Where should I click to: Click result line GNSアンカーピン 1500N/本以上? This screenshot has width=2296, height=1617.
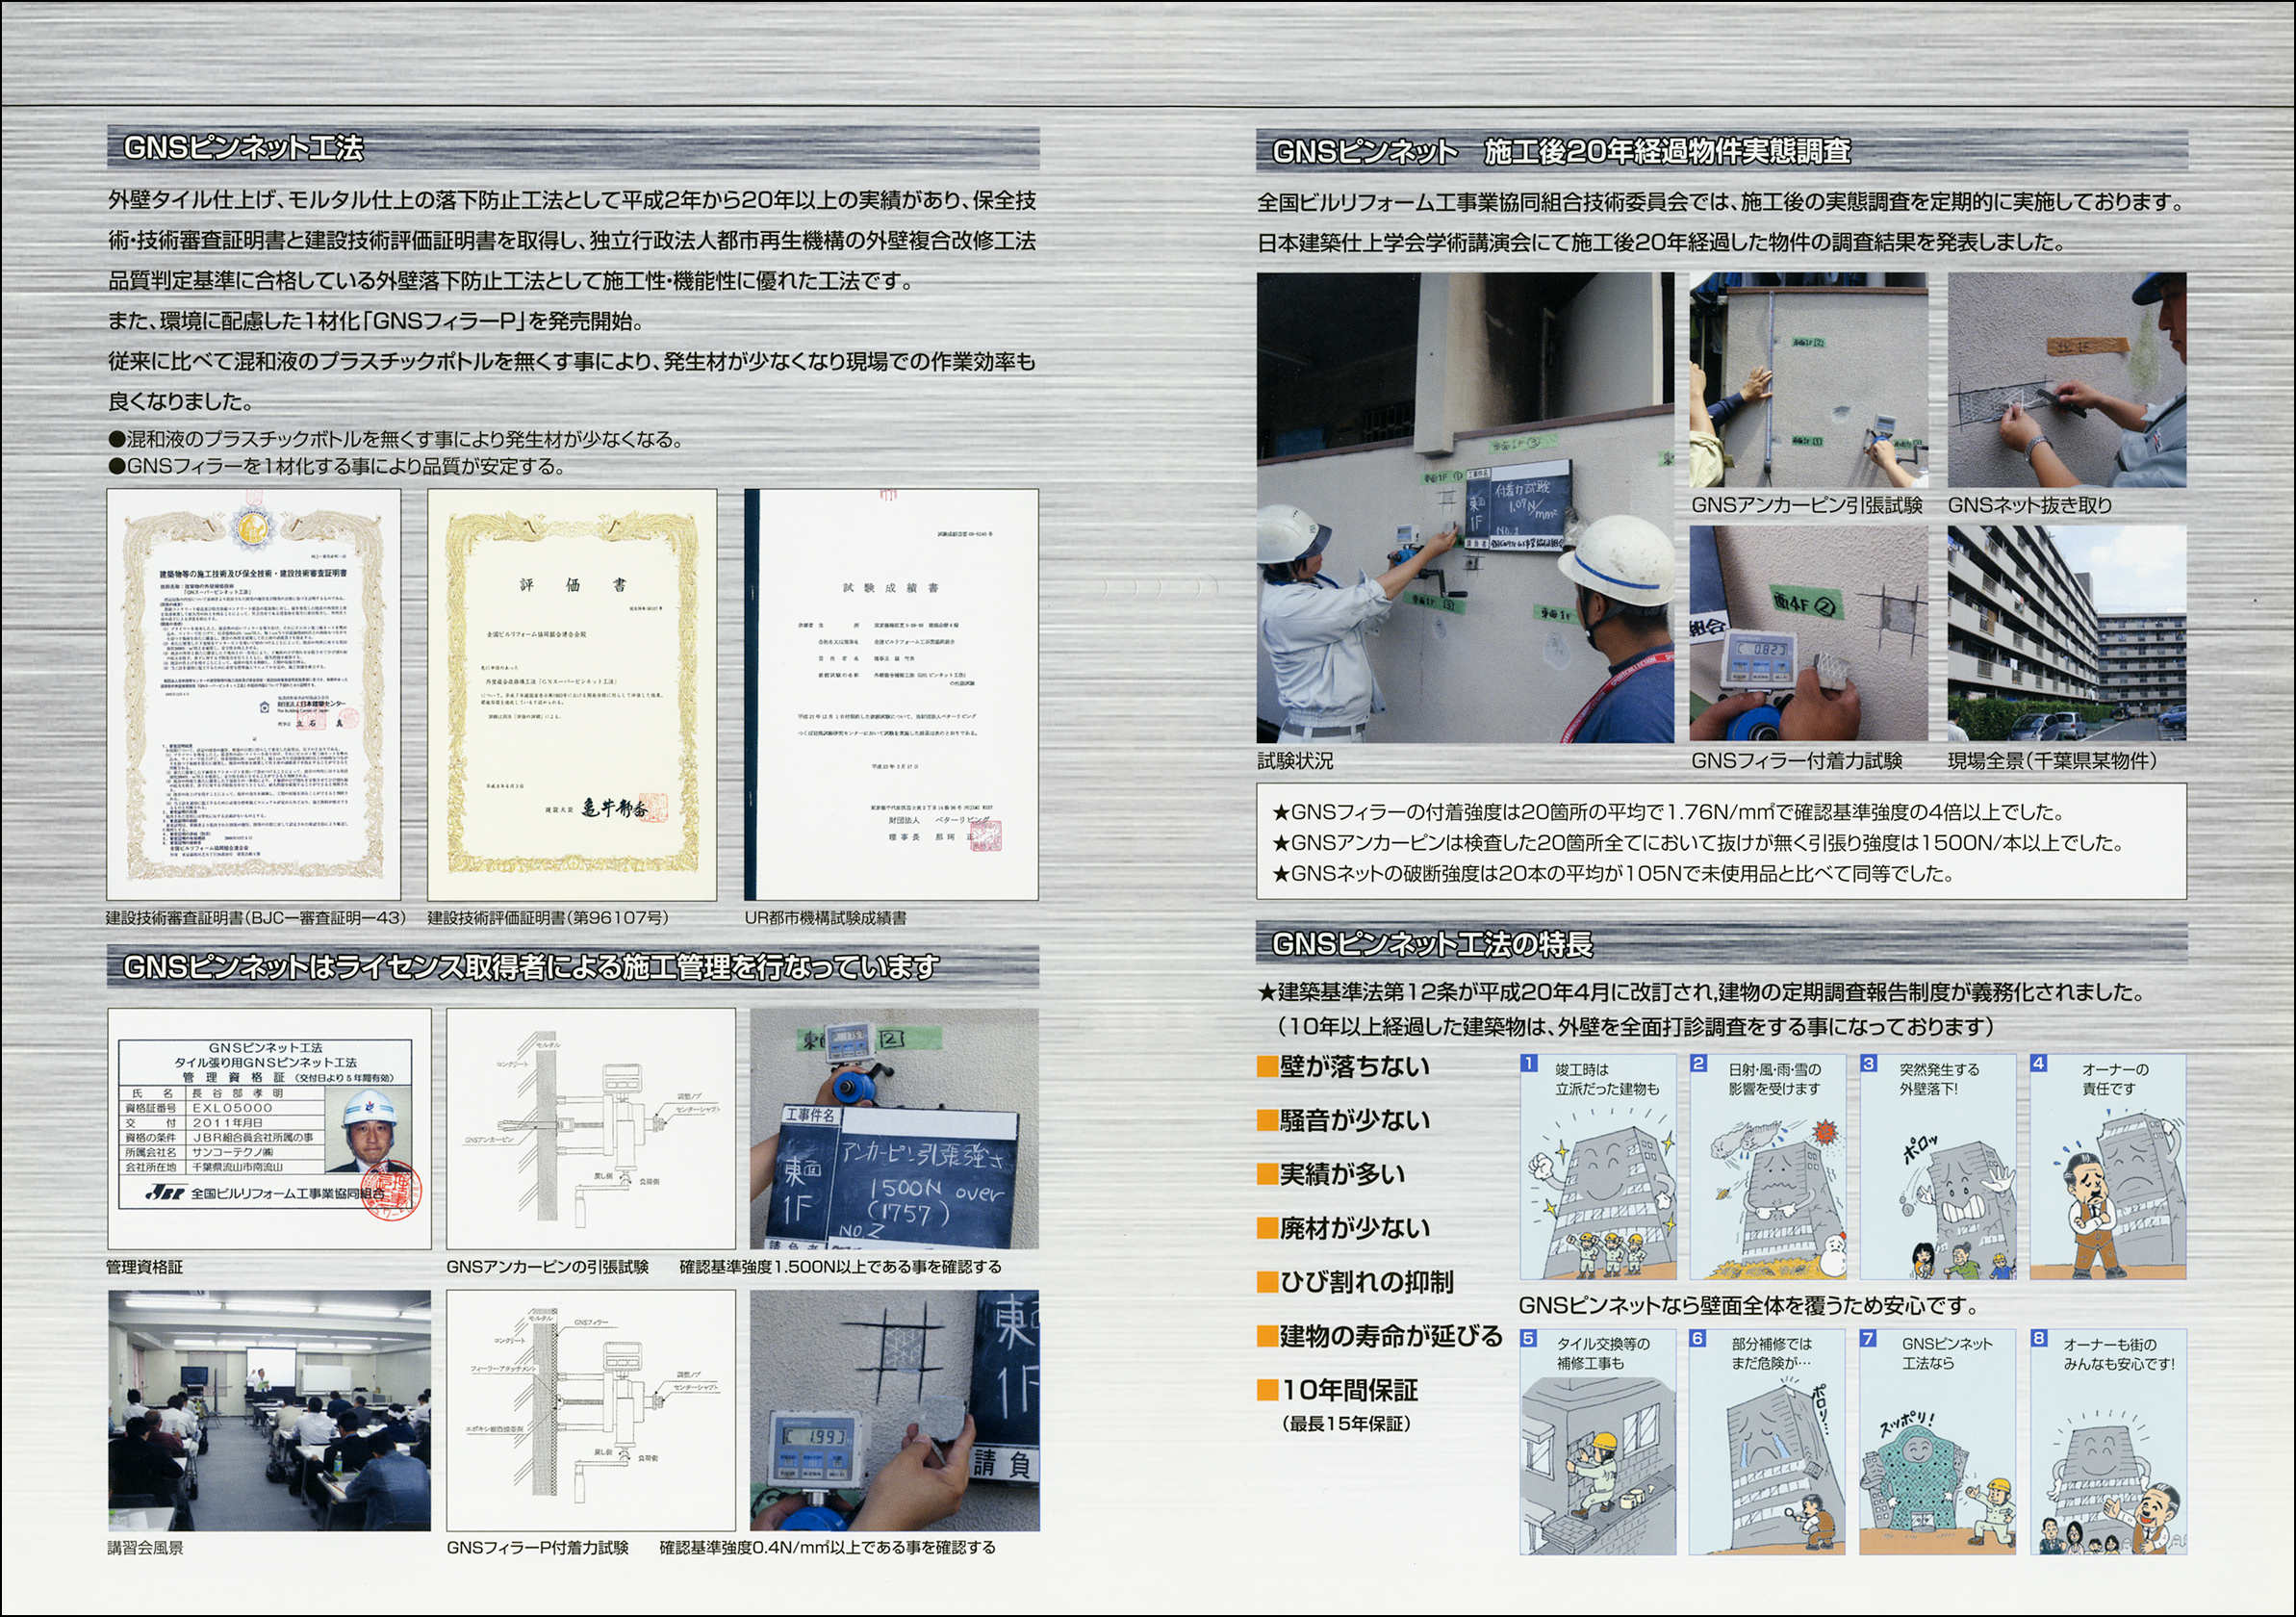(1697, 843)
